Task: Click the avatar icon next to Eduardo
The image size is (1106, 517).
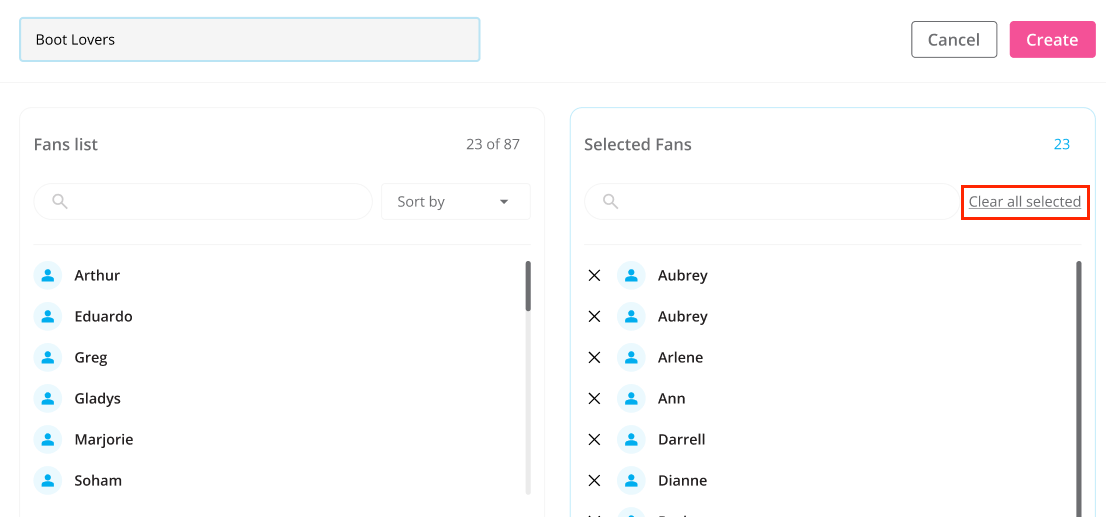Action: tap(48, 316)
